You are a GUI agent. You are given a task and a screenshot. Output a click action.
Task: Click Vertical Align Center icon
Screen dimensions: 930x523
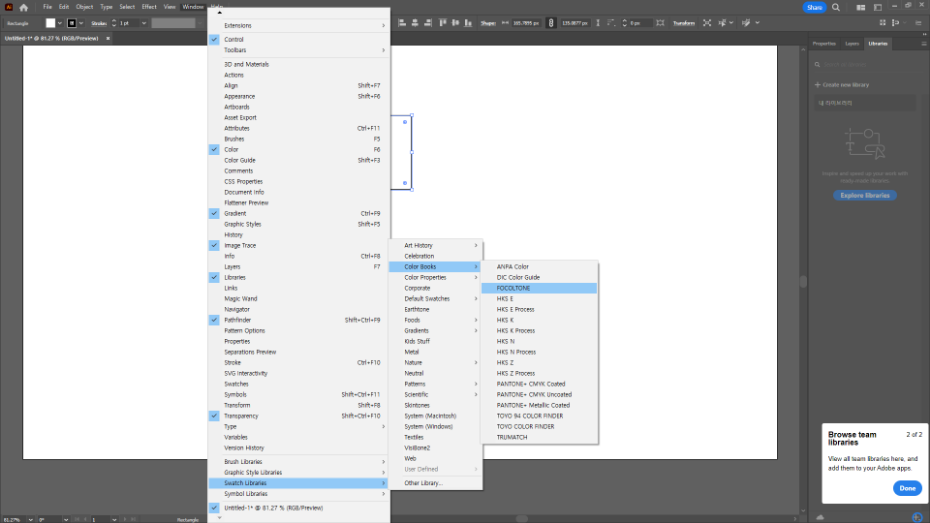(x=456, y=23)
